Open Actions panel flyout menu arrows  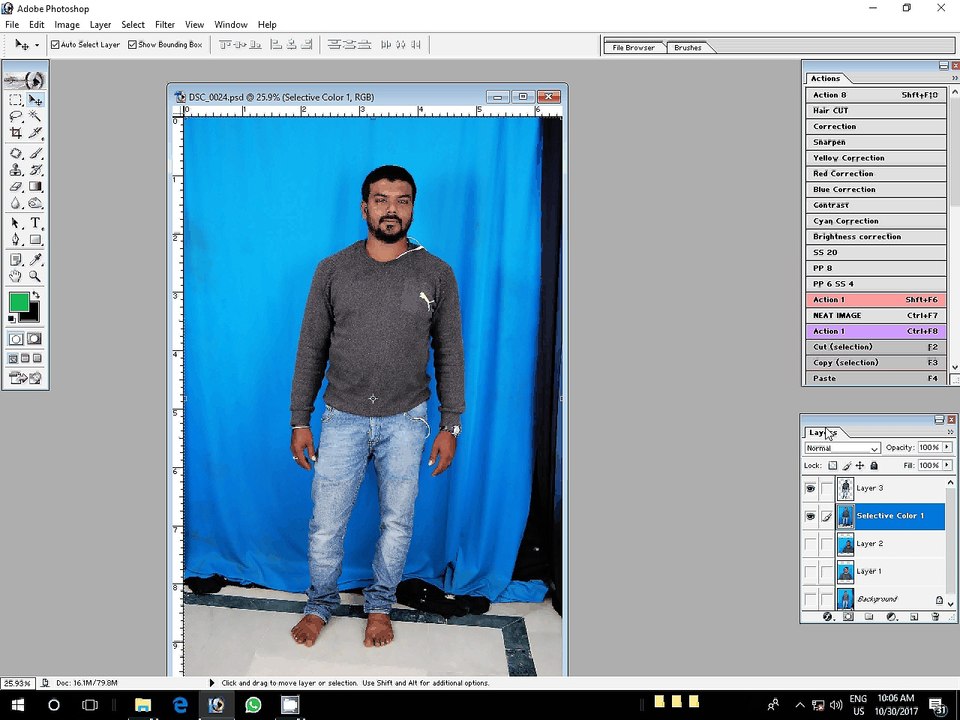[954, 78]
